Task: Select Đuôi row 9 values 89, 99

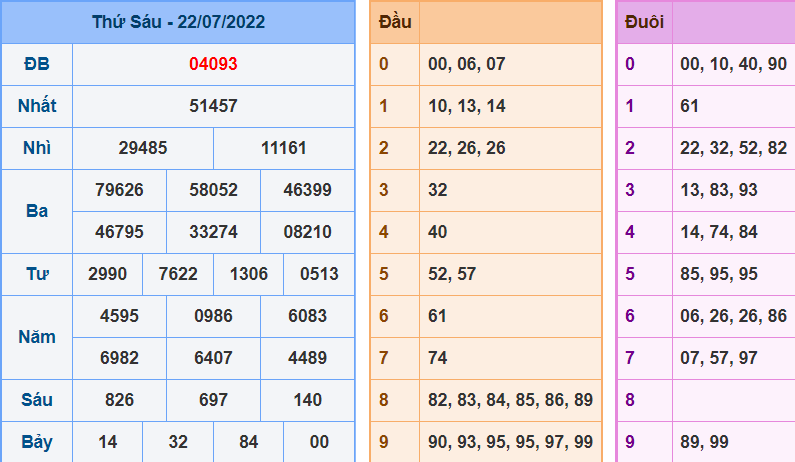Action: (x=704, y=442)
